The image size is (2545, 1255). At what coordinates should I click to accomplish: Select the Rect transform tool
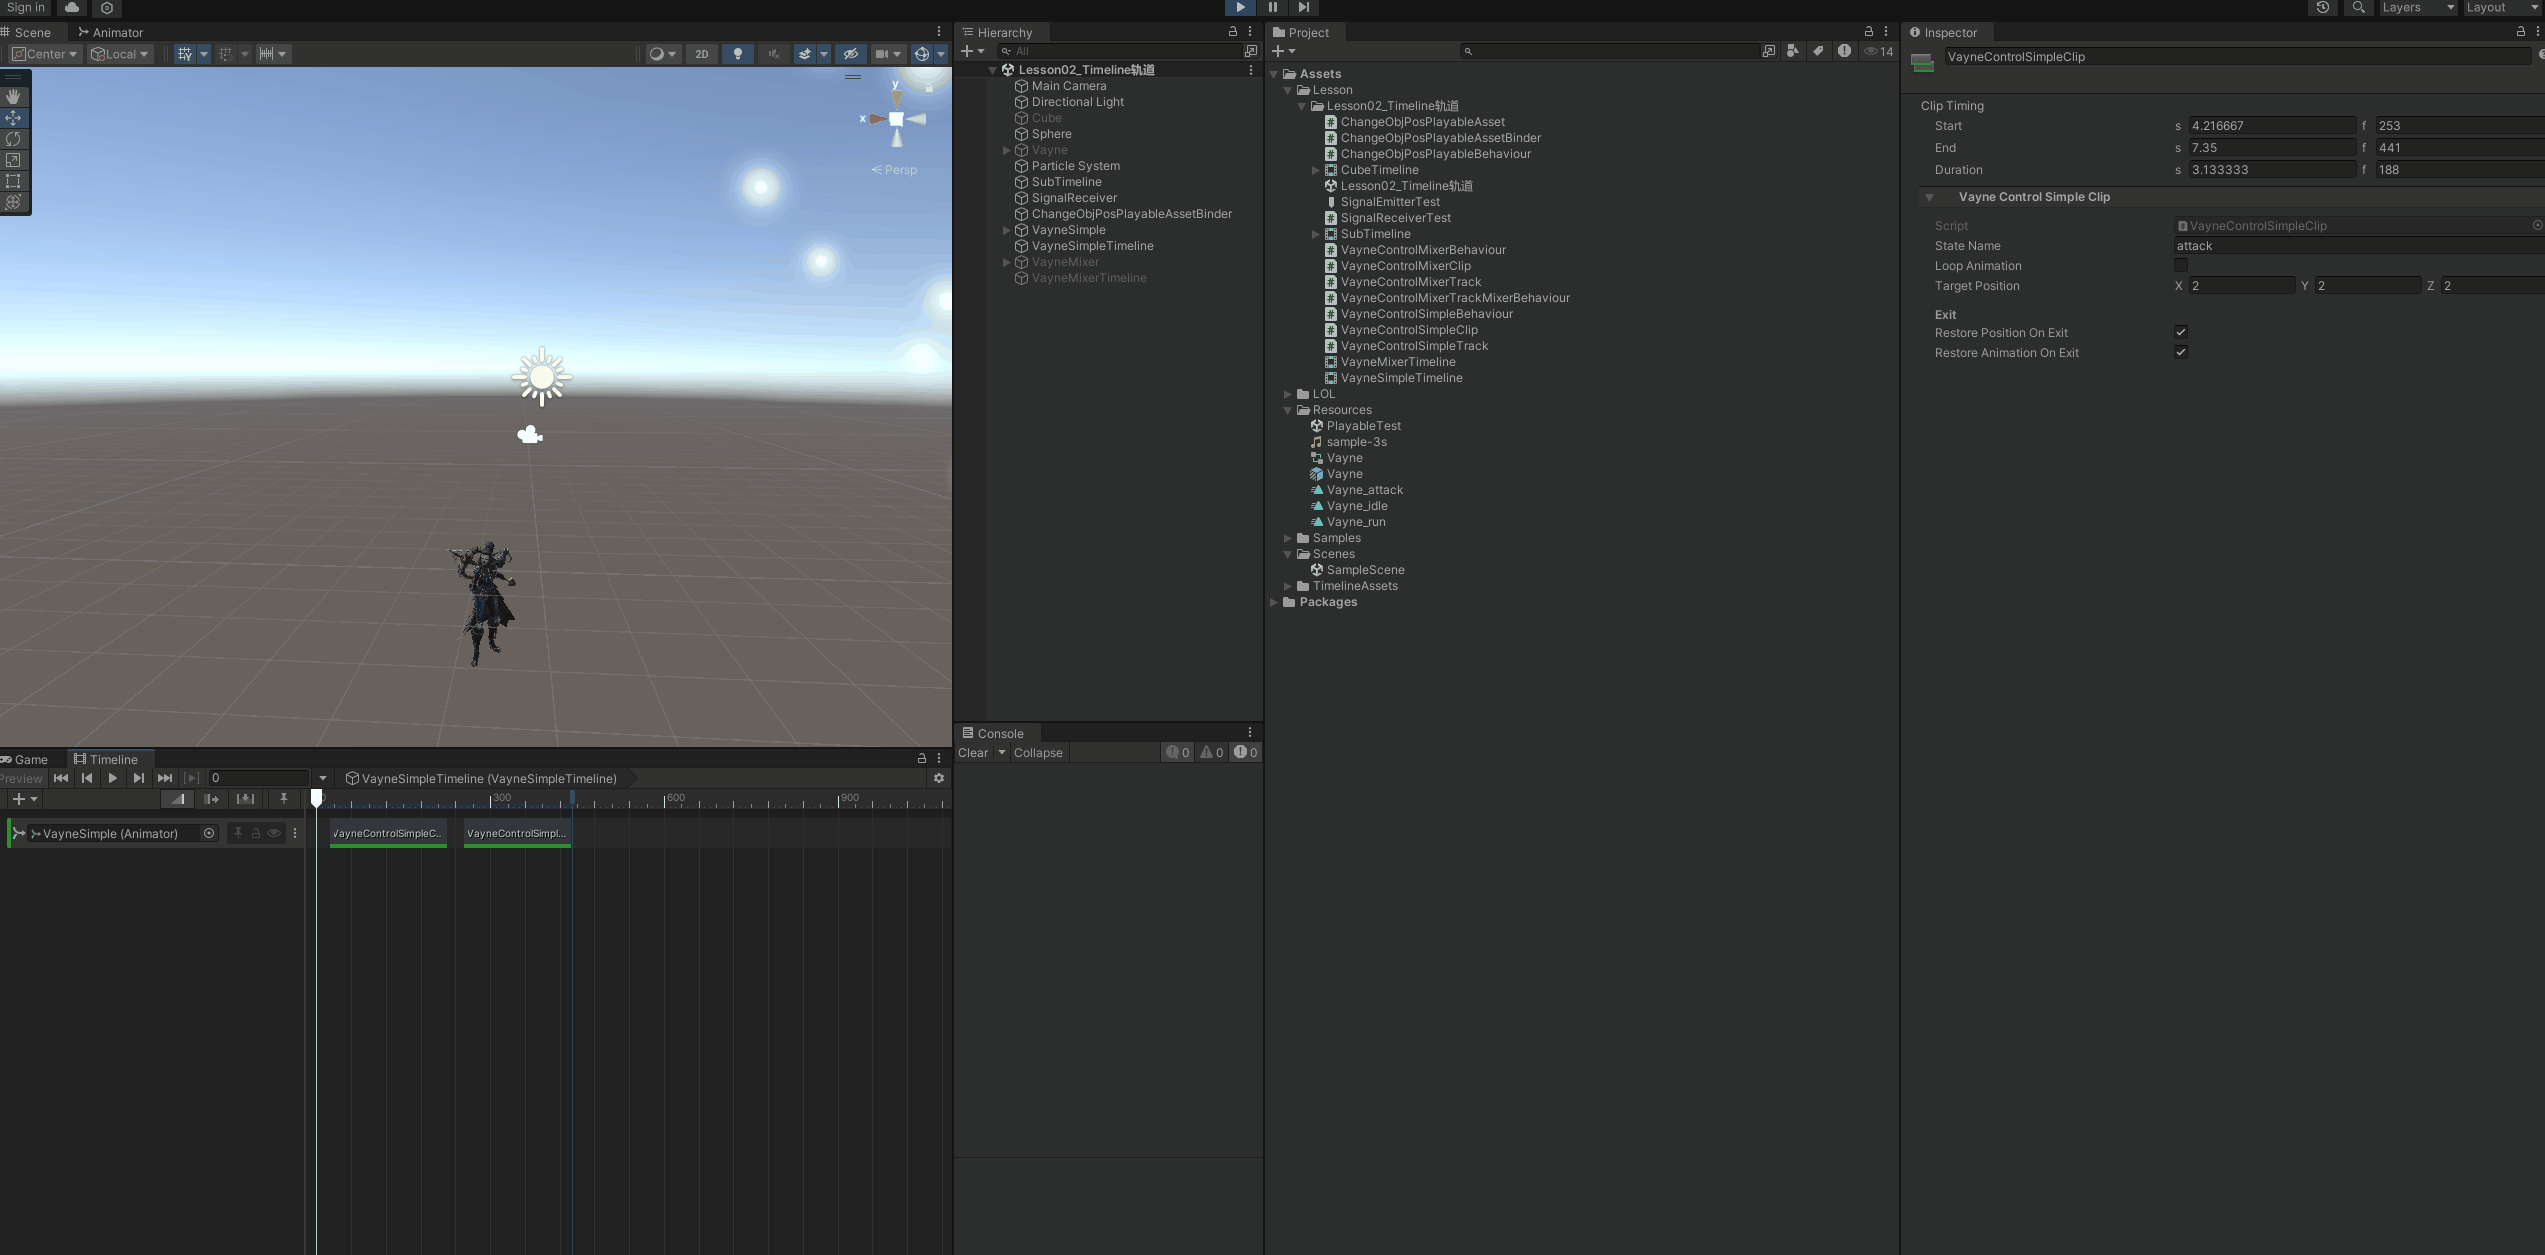click(x=13, y=181)
